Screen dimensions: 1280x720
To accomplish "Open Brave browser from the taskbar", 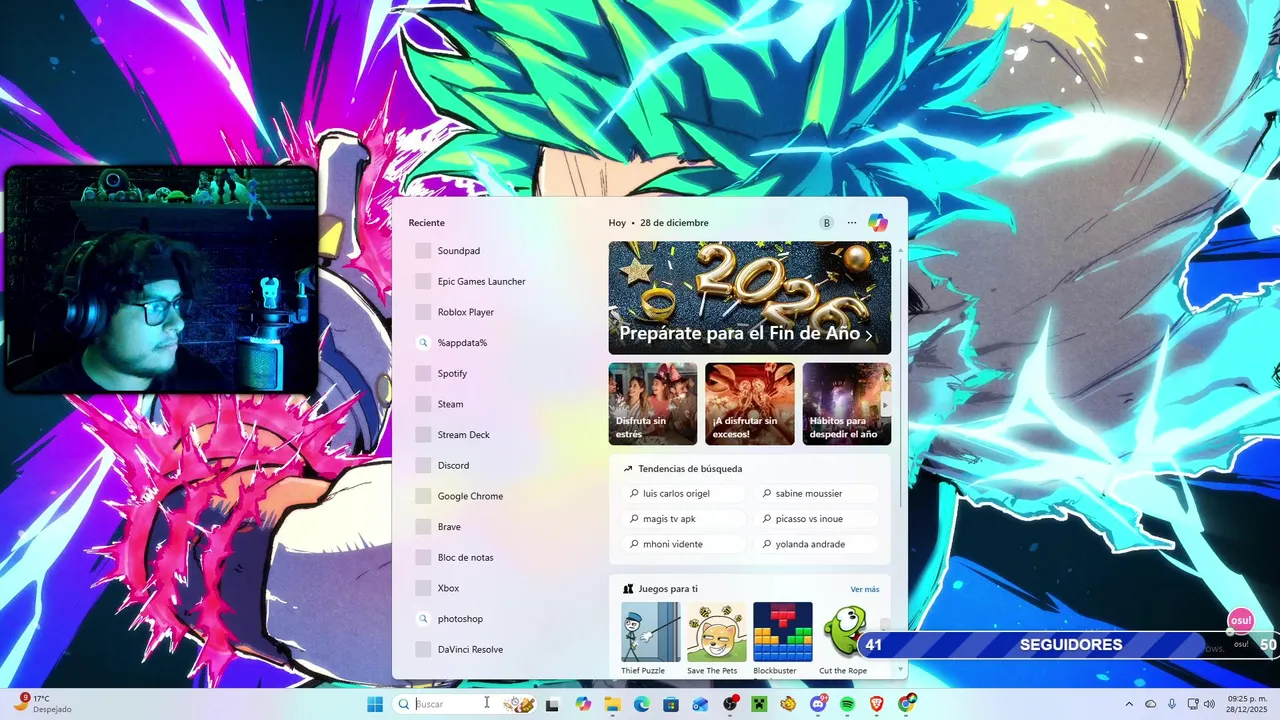I will pos(877,704).
